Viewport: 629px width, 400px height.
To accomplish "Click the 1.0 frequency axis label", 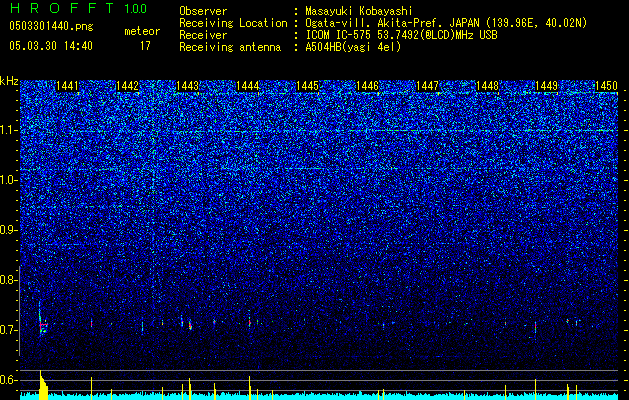I will coord(8,180).
